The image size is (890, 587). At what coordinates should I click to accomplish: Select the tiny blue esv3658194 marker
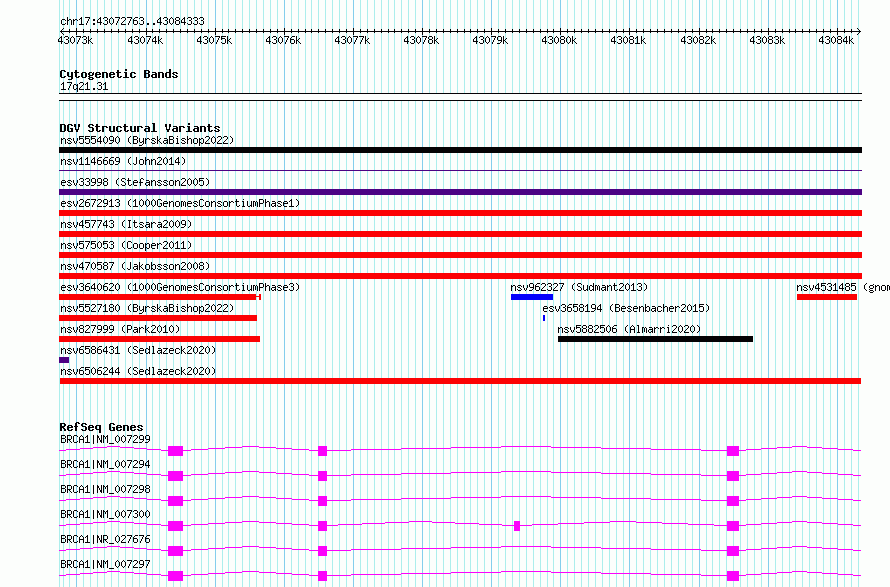pos(544,318)
